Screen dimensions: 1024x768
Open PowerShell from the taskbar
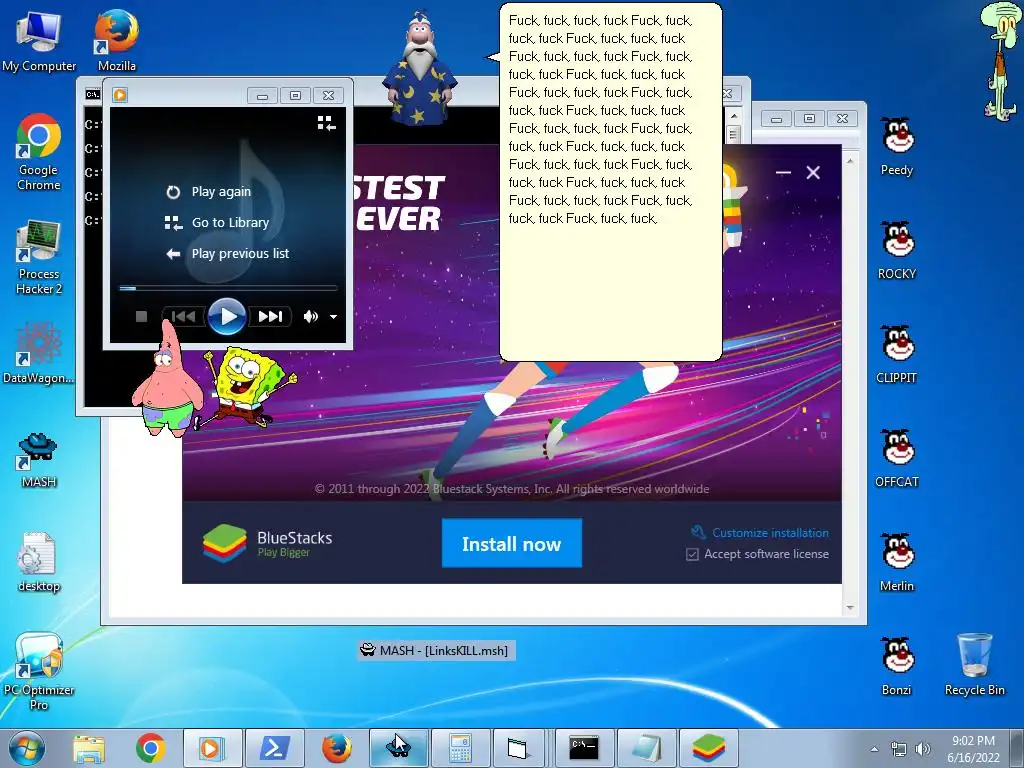point(274,748)
